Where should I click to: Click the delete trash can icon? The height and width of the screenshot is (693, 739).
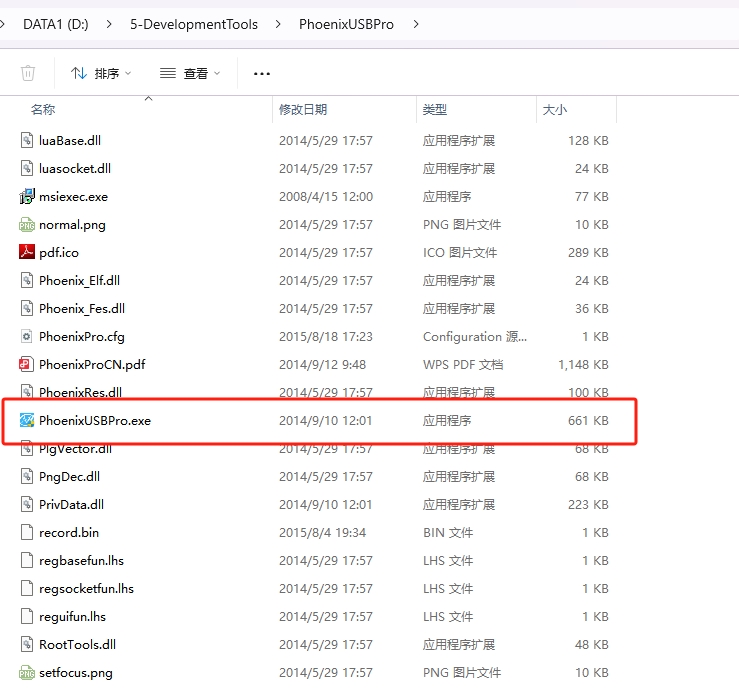pyautogui.click(x=28, y=73)
